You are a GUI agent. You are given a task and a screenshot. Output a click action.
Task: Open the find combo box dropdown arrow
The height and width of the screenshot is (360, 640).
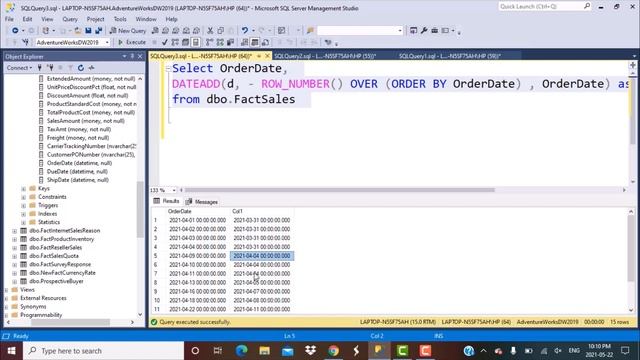click(400, 31)
